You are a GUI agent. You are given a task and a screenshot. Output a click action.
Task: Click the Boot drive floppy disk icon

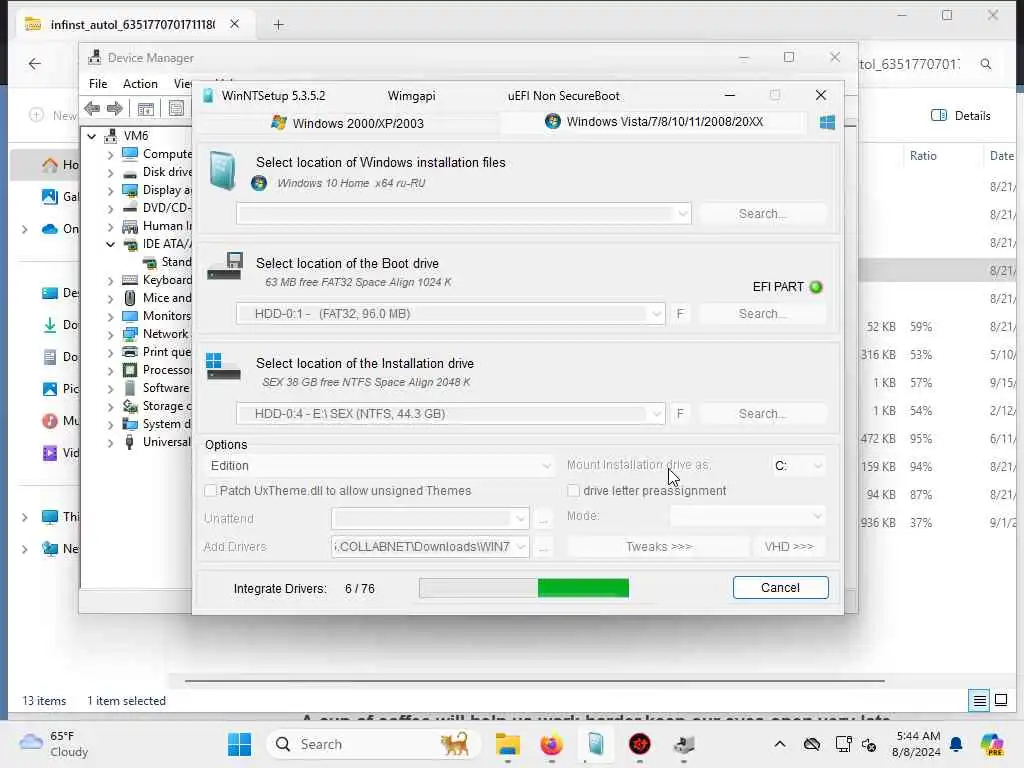click(x=225, y=266)
